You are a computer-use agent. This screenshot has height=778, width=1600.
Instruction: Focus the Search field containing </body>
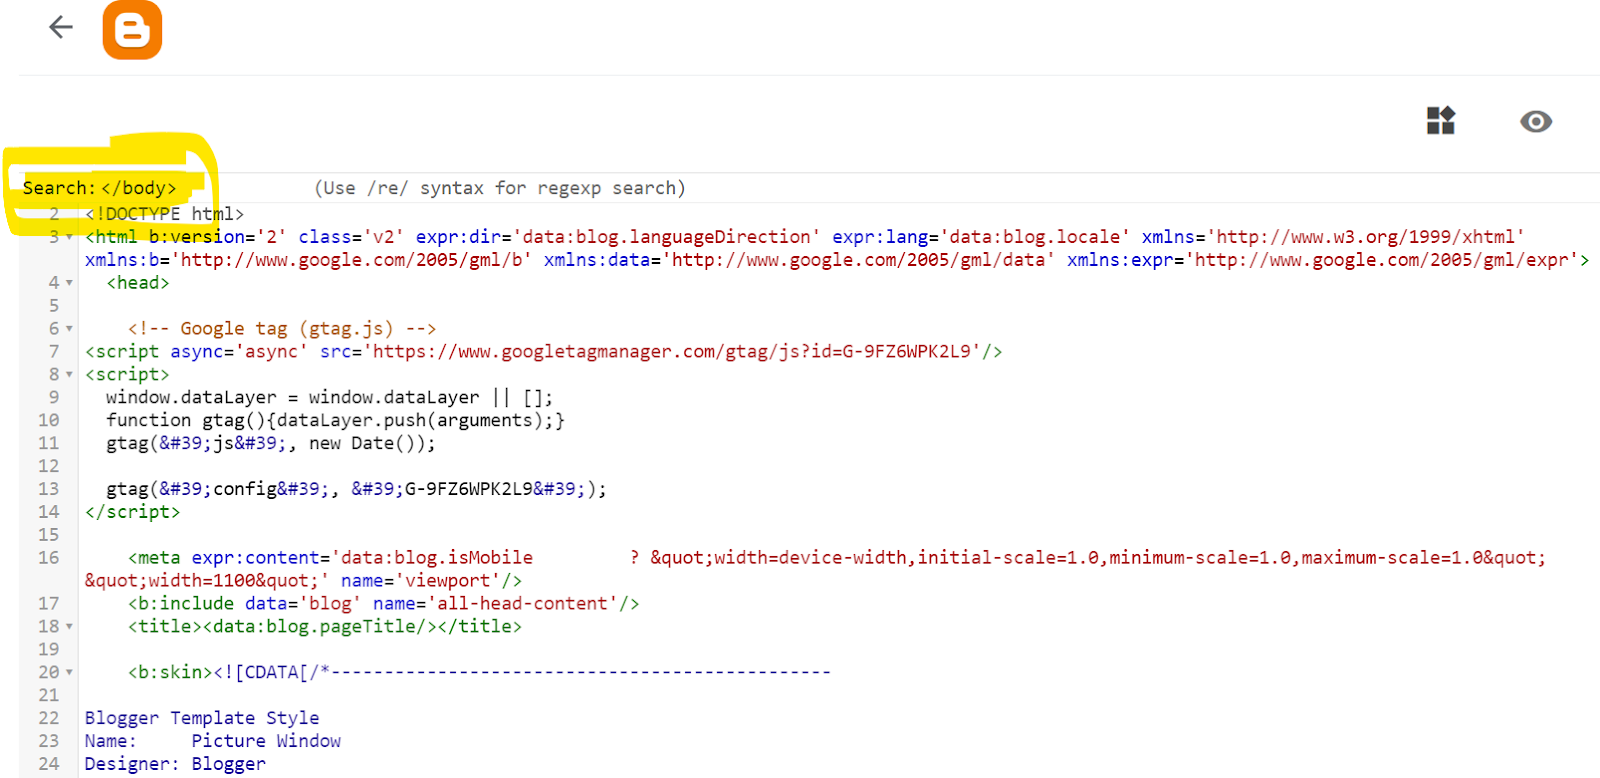pyautogui.click(x=140, y=188)
